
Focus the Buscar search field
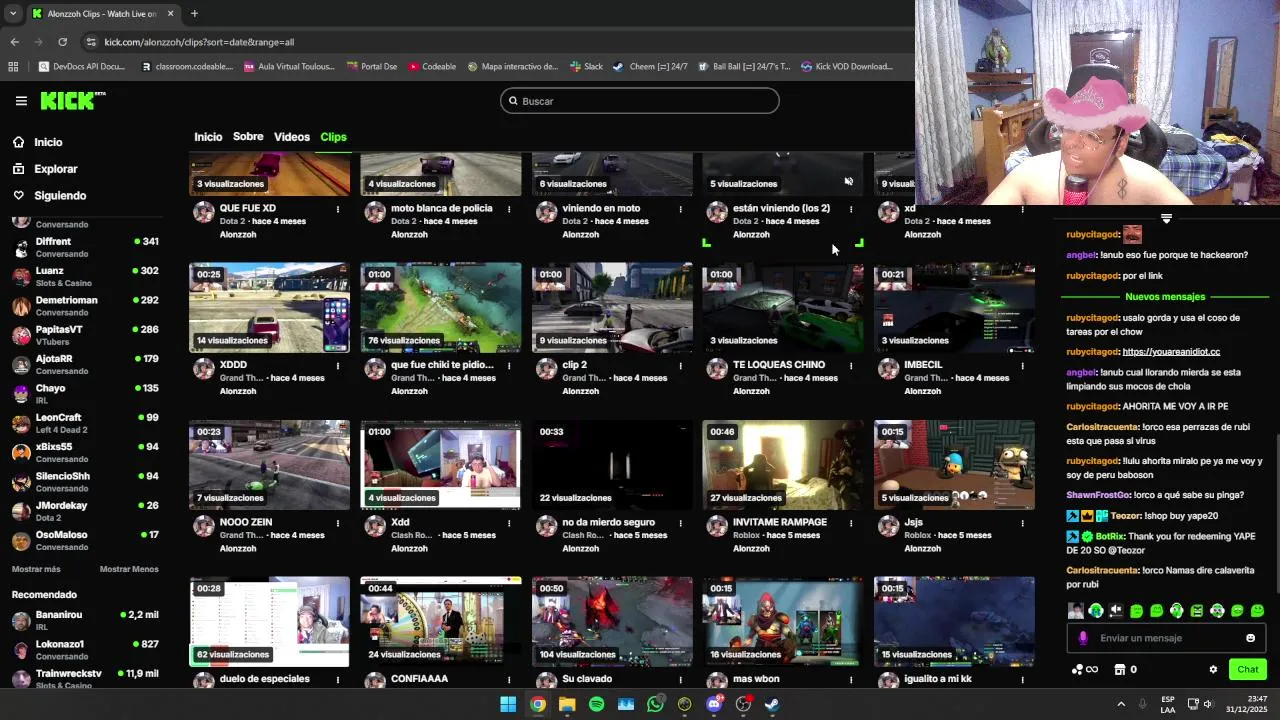click(x=640, y=101)
